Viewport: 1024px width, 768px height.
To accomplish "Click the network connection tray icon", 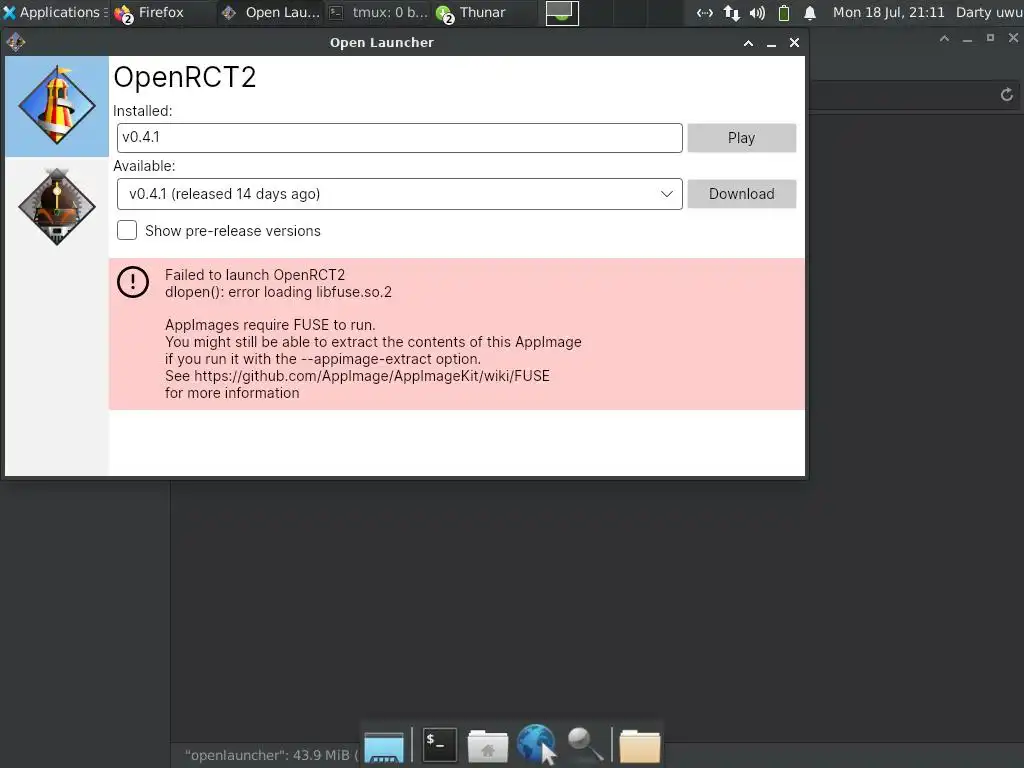I will (x=704, y=13).
